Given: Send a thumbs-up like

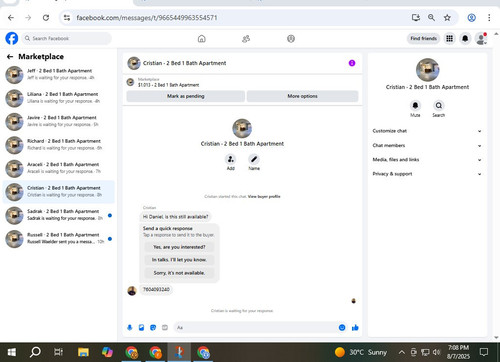Looking at the screenshot, I should coord(355,328).
